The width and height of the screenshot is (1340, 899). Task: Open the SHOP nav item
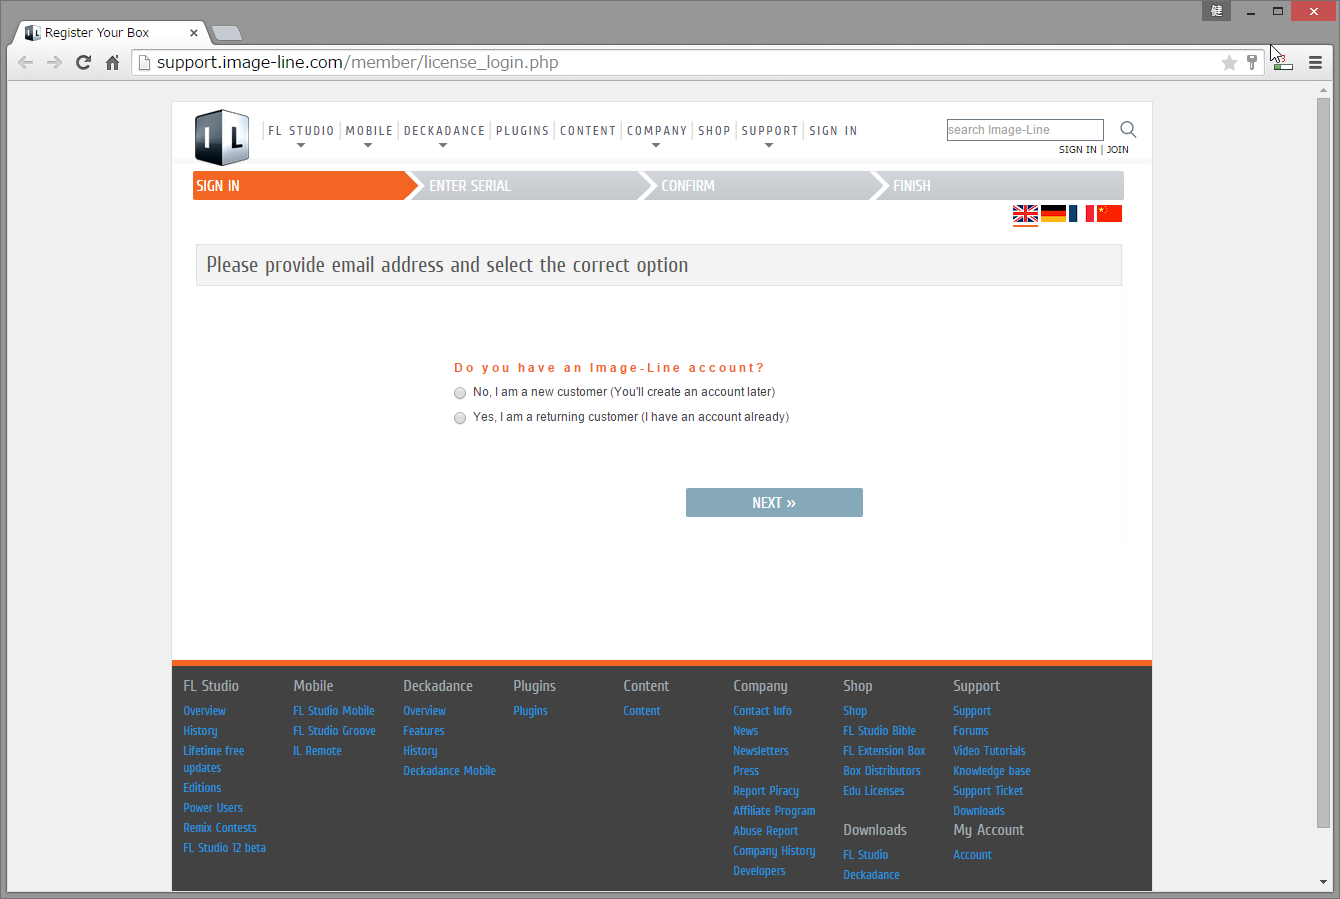(x=714, y=131)
